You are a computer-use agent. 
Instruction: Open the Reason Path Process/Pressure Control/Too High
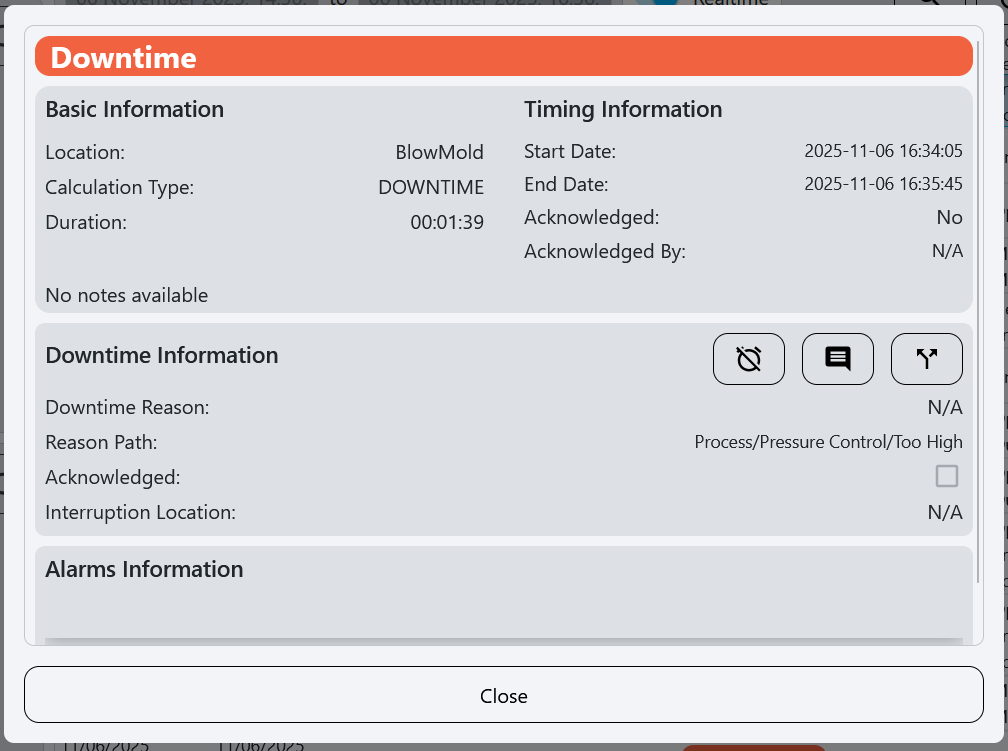coord(828,441)
